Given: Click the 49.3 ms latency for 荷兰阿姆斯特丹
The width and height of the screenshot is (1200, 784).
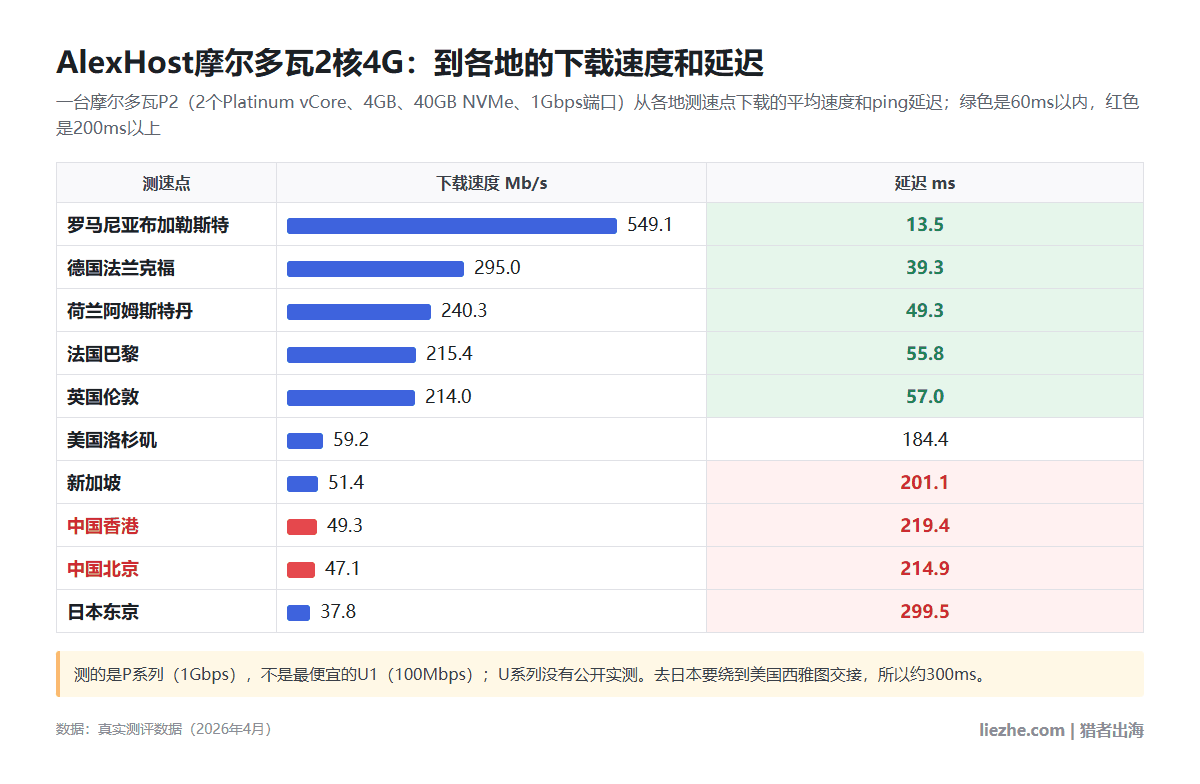Looking at the screenshot, I should pos(925,311).
